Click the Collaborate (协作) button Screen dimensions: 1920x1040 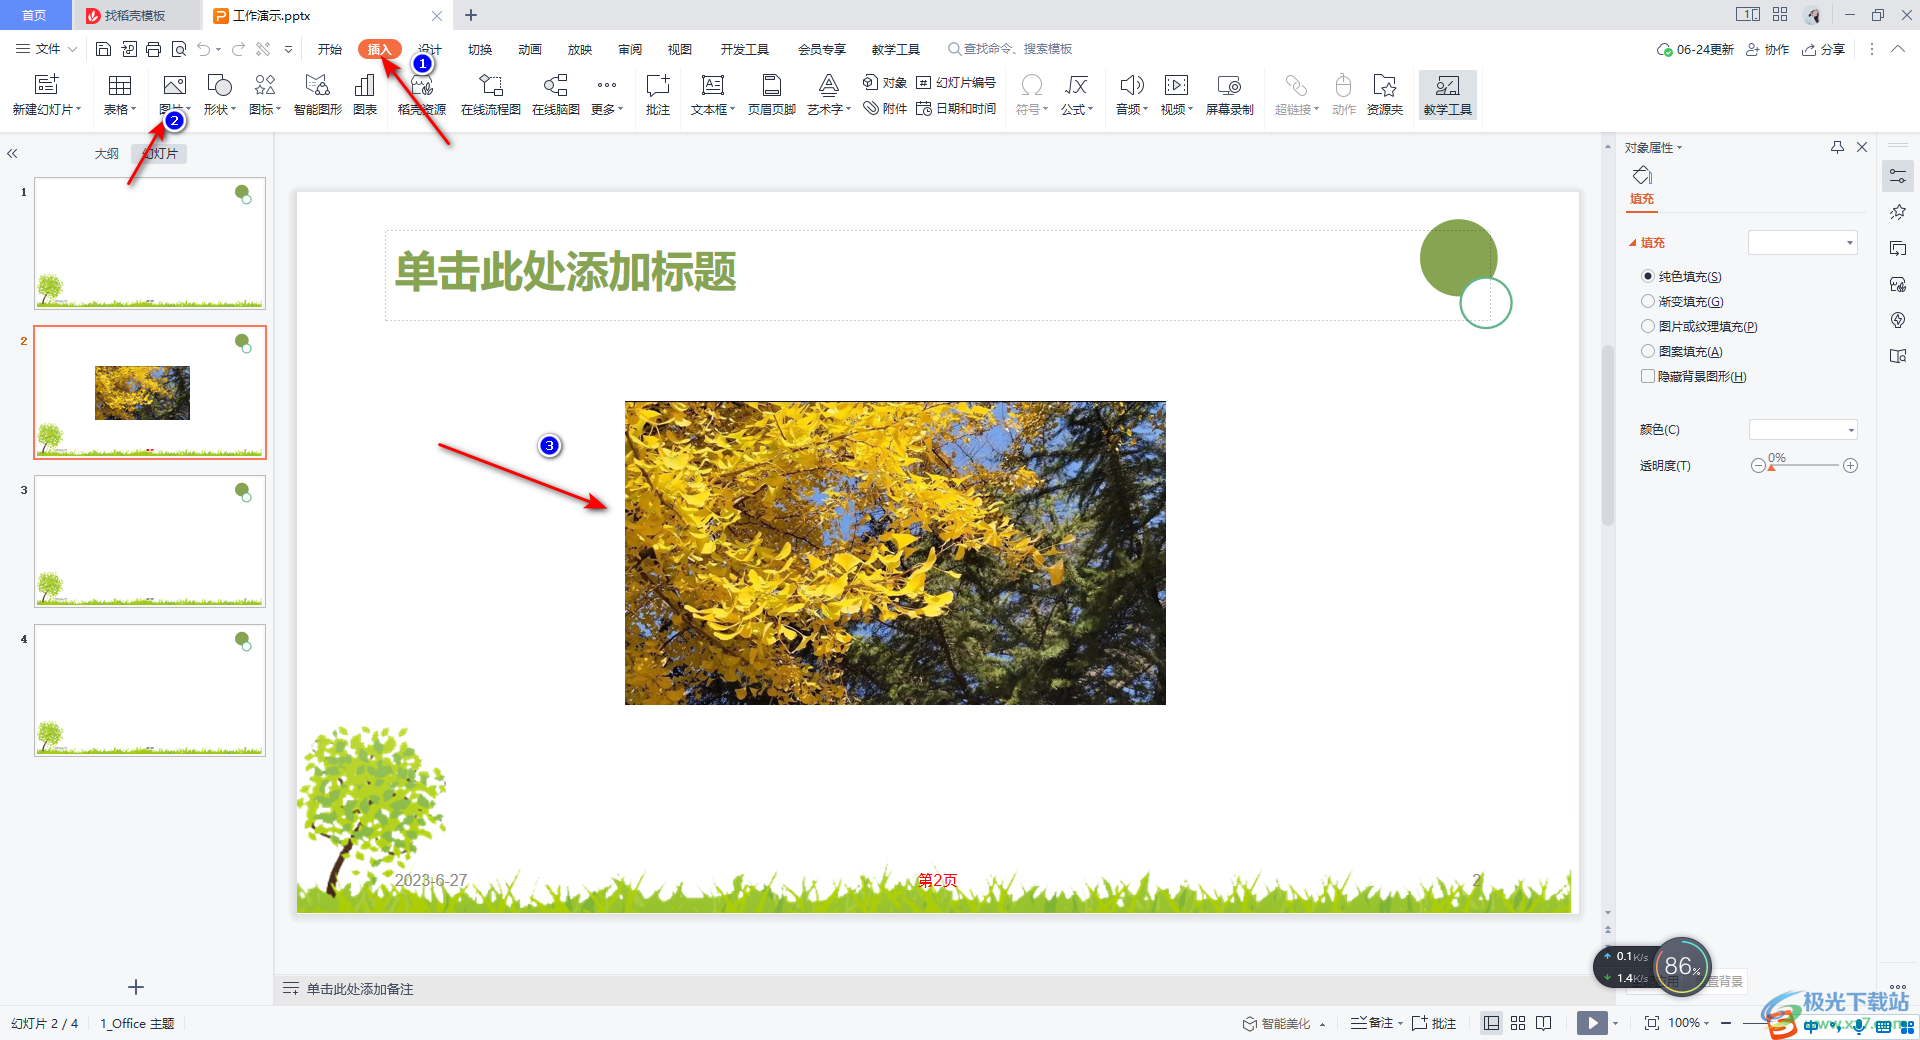coord(1767,49)
